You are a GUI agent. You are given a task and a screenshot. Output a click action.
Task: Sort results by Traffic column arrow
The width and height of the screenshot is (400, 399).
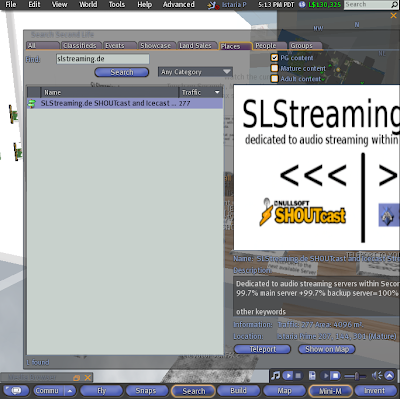point(217,92)
